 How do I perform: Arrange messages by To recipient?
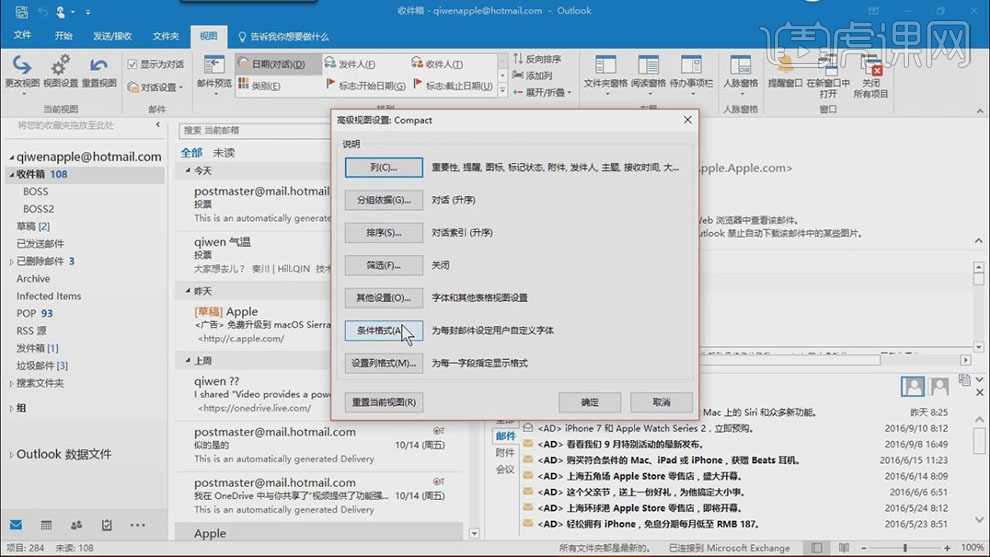click(x=437, y=64)
